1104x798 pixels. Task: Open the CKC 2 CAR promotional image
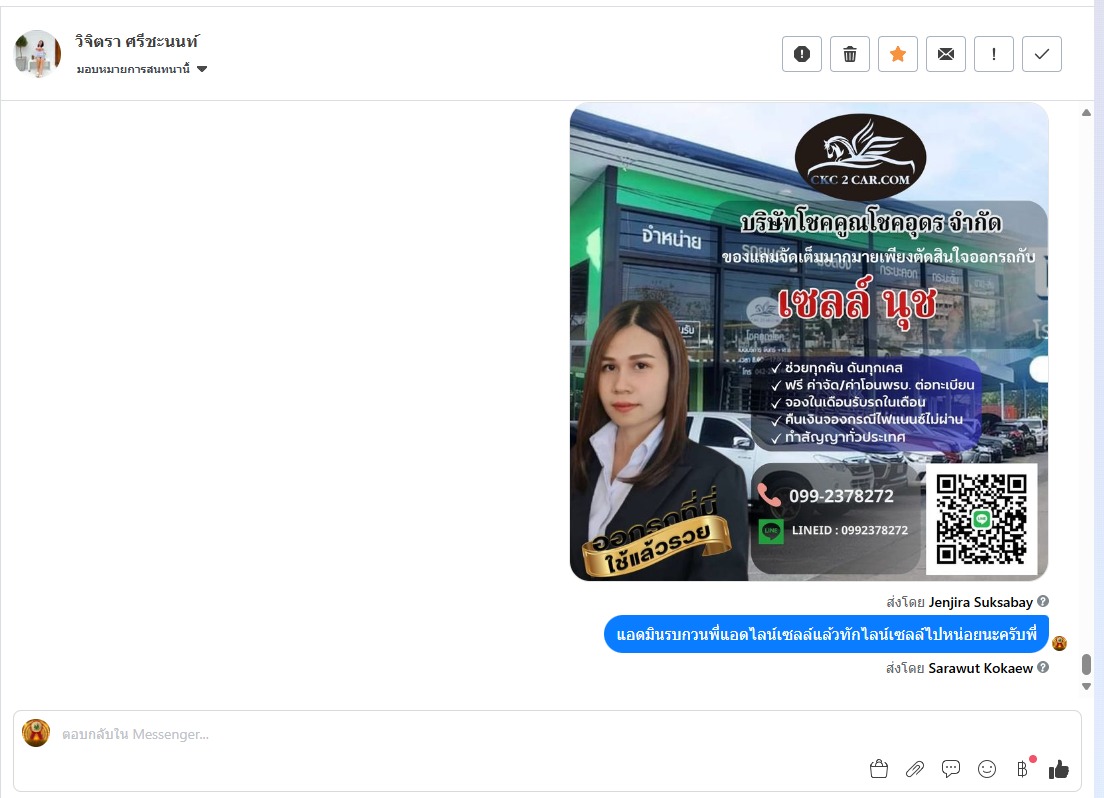point(809,342)
